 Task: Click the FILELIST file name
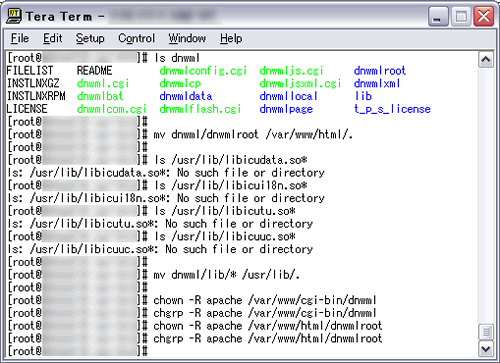(30, 71)
